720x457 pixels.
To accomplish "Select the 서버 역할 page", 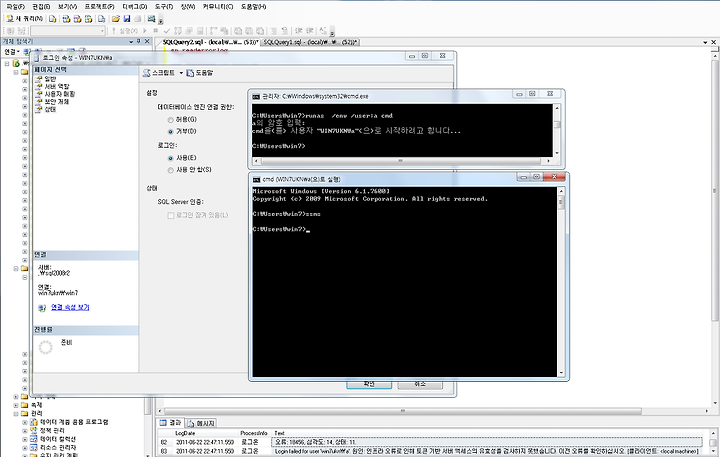I will 57,86.
